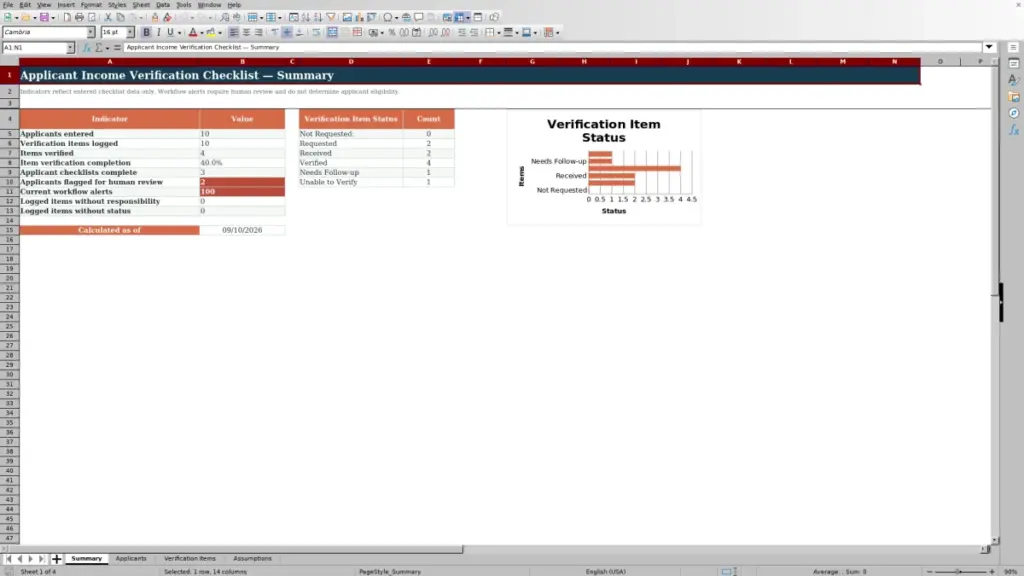Click the Name Box input field
This screenshot has width=1024, height=576.
34,47
